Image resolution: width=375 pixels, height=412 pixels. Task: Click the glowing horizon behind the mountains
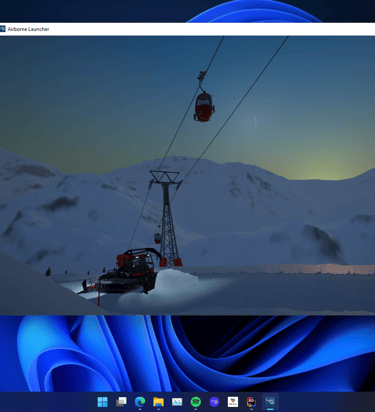(328, 167)
